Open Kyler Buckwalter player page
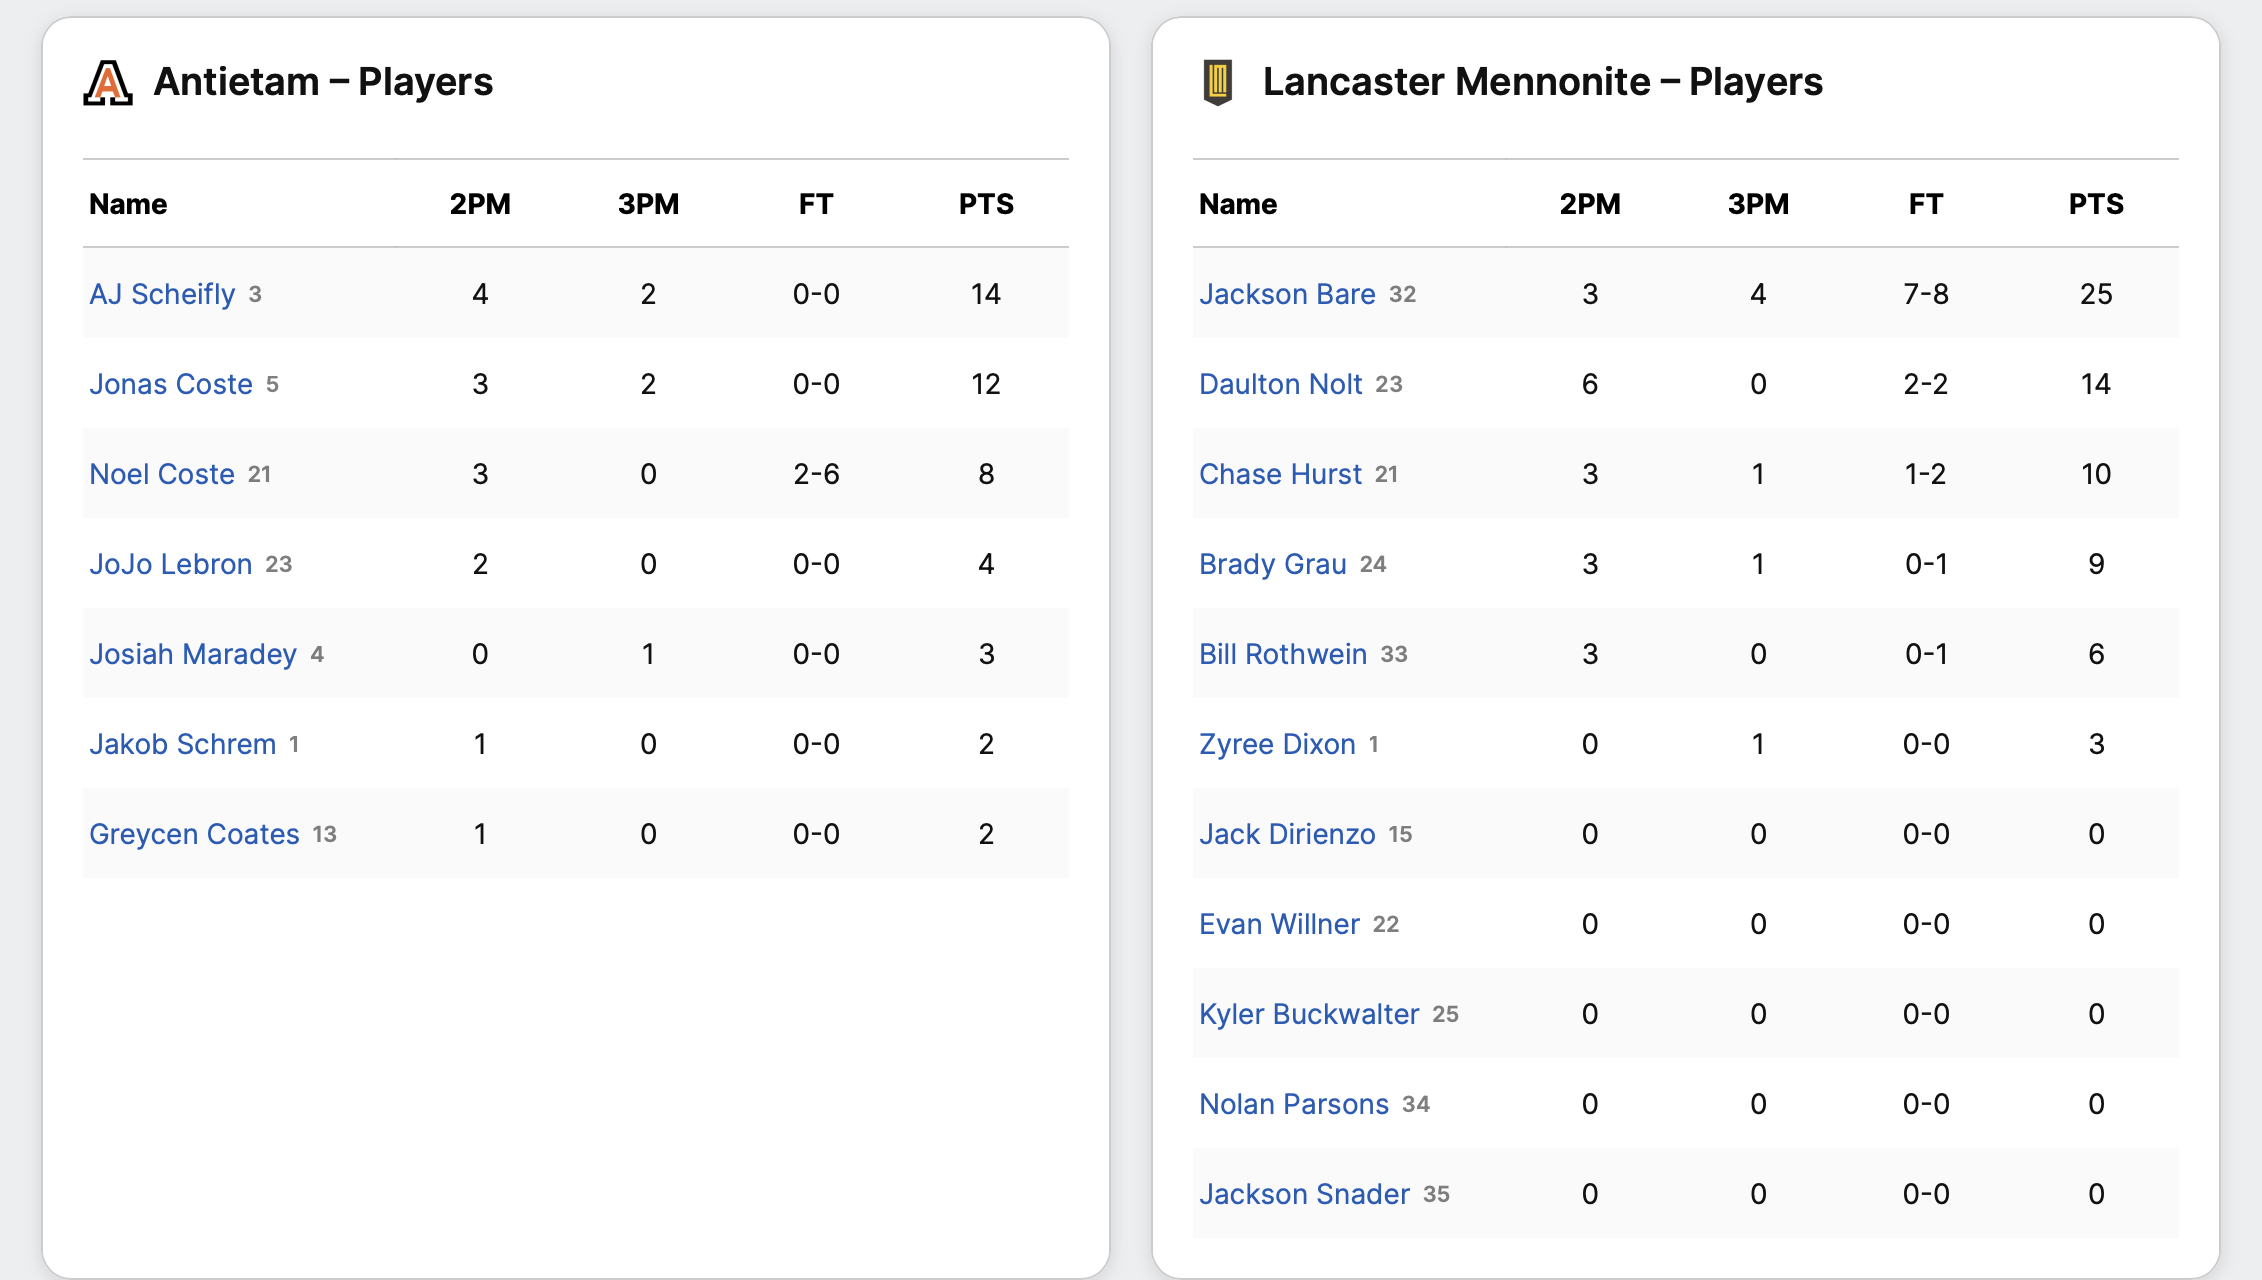 coord(1309,1014)
